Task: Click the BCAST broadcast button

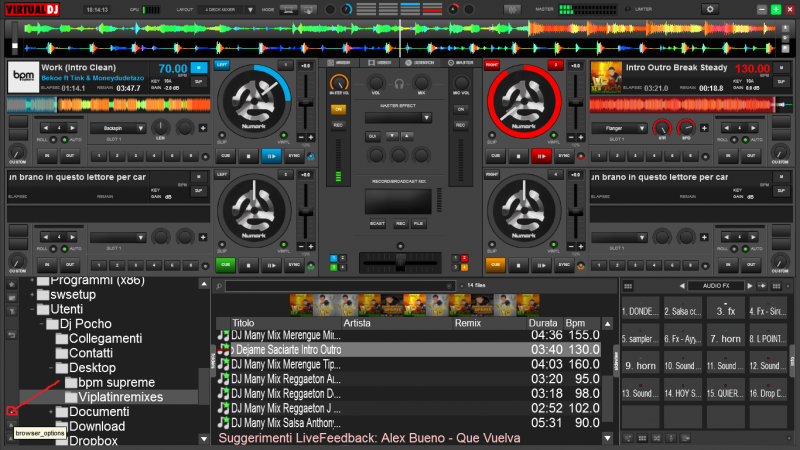Action: pyautogui.click(x=377, y=223)
